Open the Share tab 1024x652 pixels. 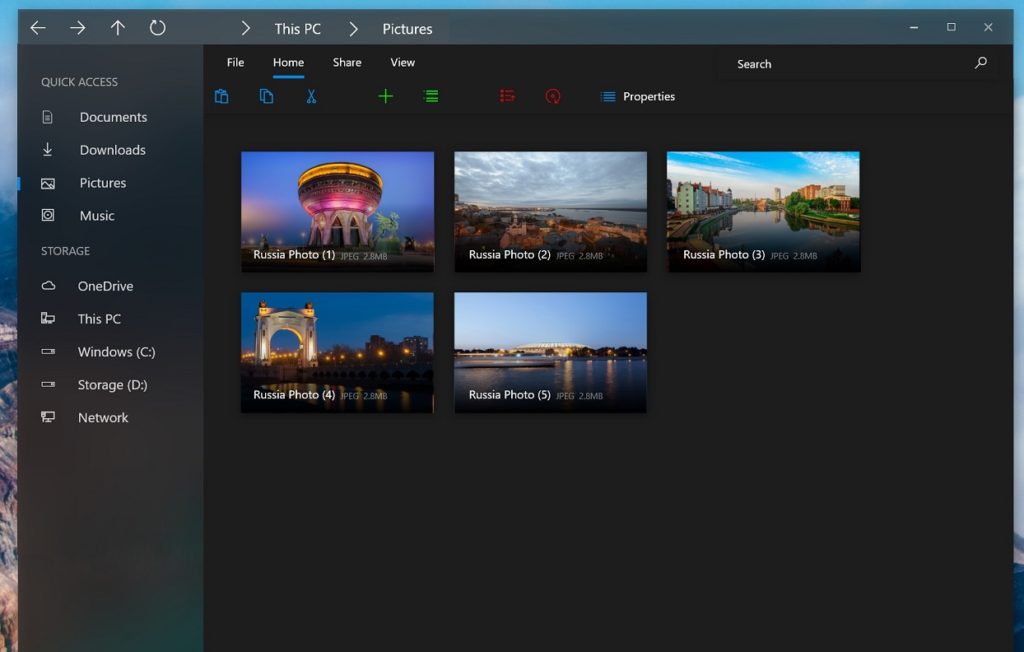tap(346, 62)
